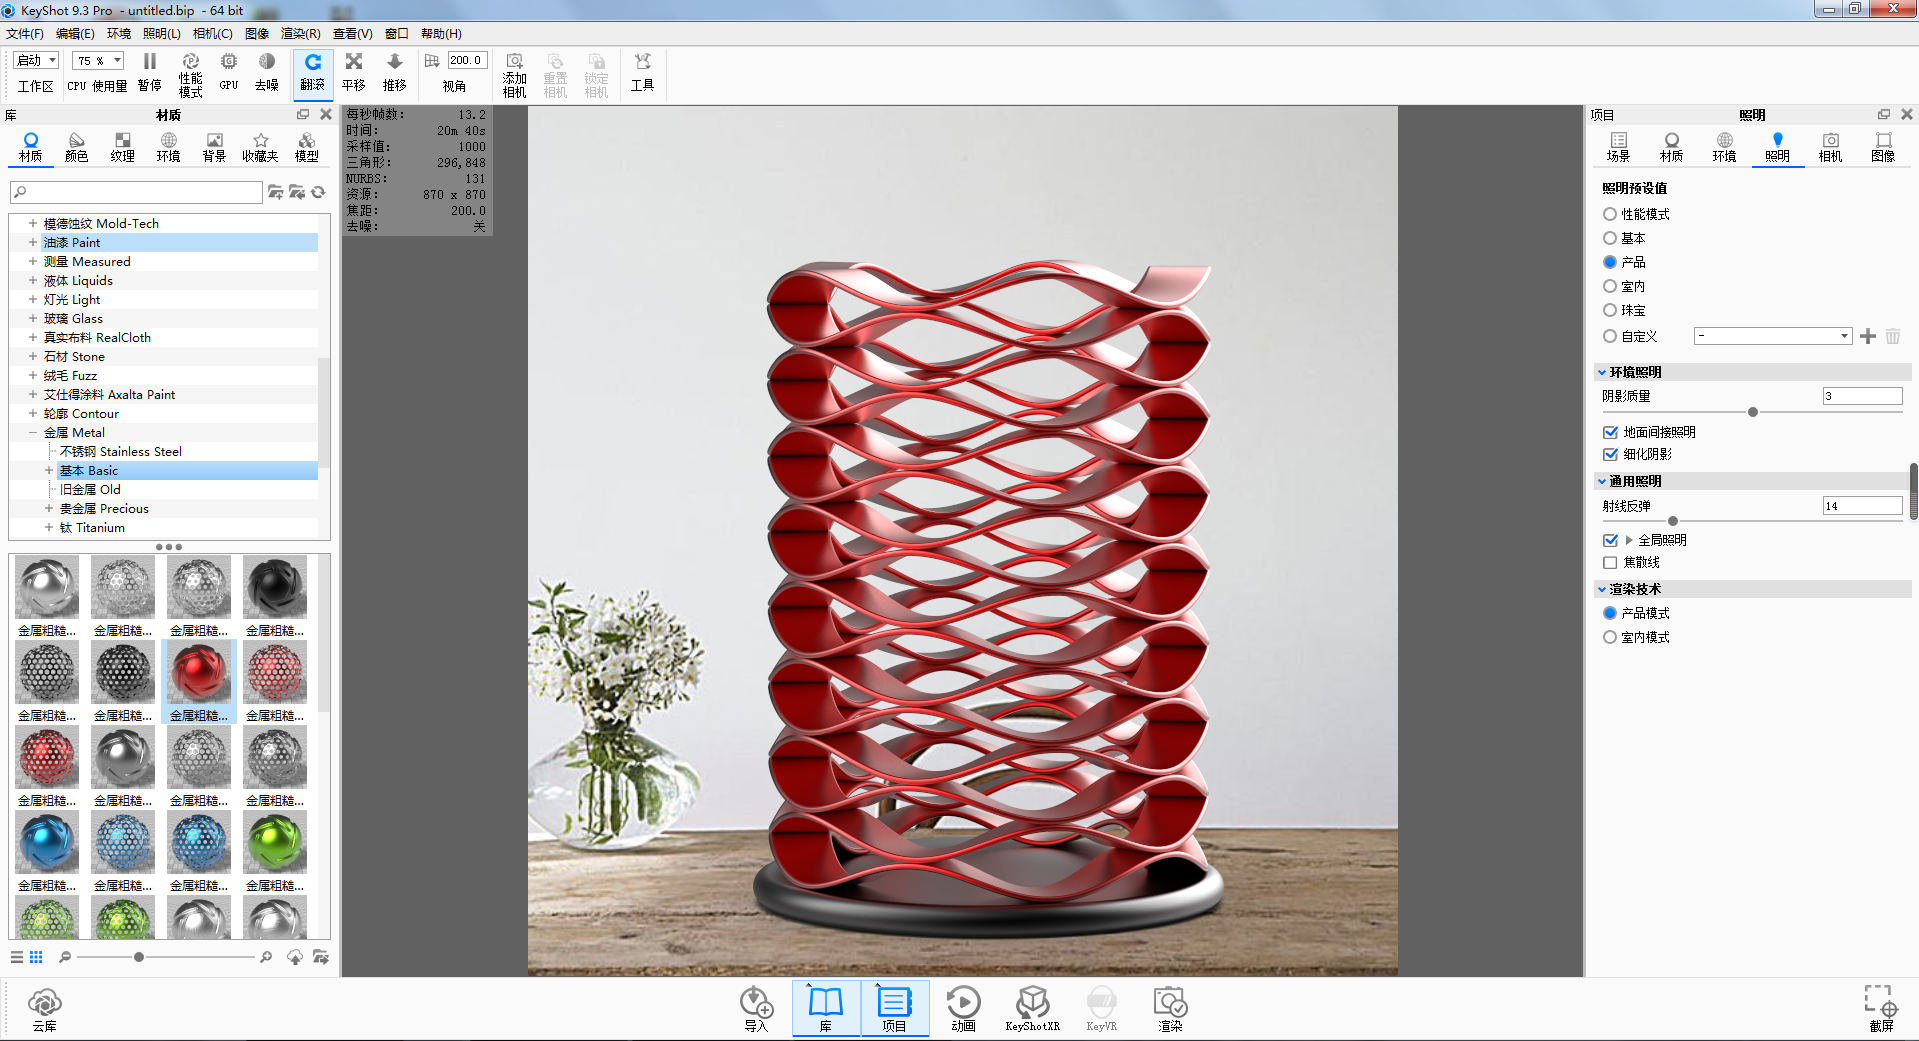The height and width of the screenshot is (1041, 1919).
Task: Toggle Ground Indirect Illumination (地面间接照明) checkbox
Action: point(1610,432)
